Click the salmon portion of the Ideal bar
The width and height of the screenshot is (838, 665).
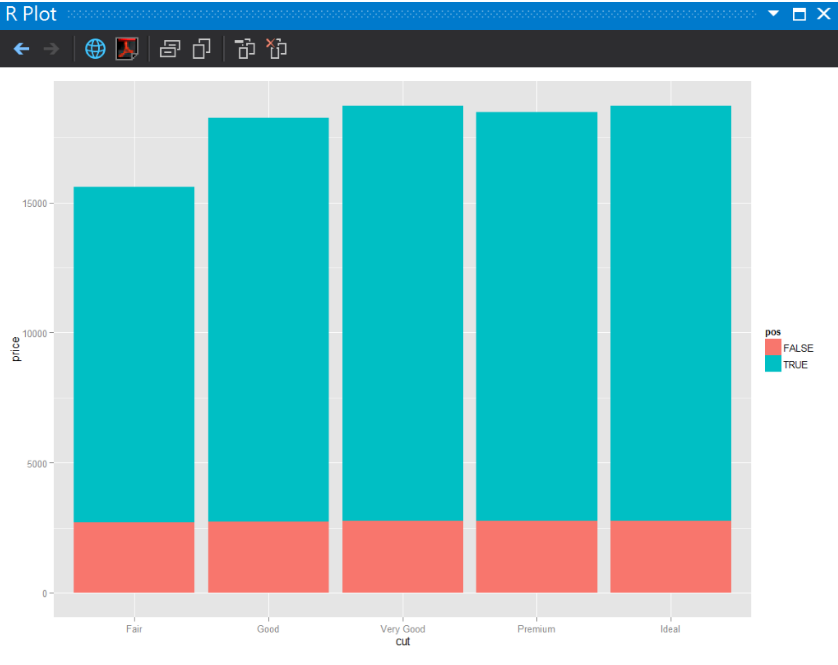point(671,556)
